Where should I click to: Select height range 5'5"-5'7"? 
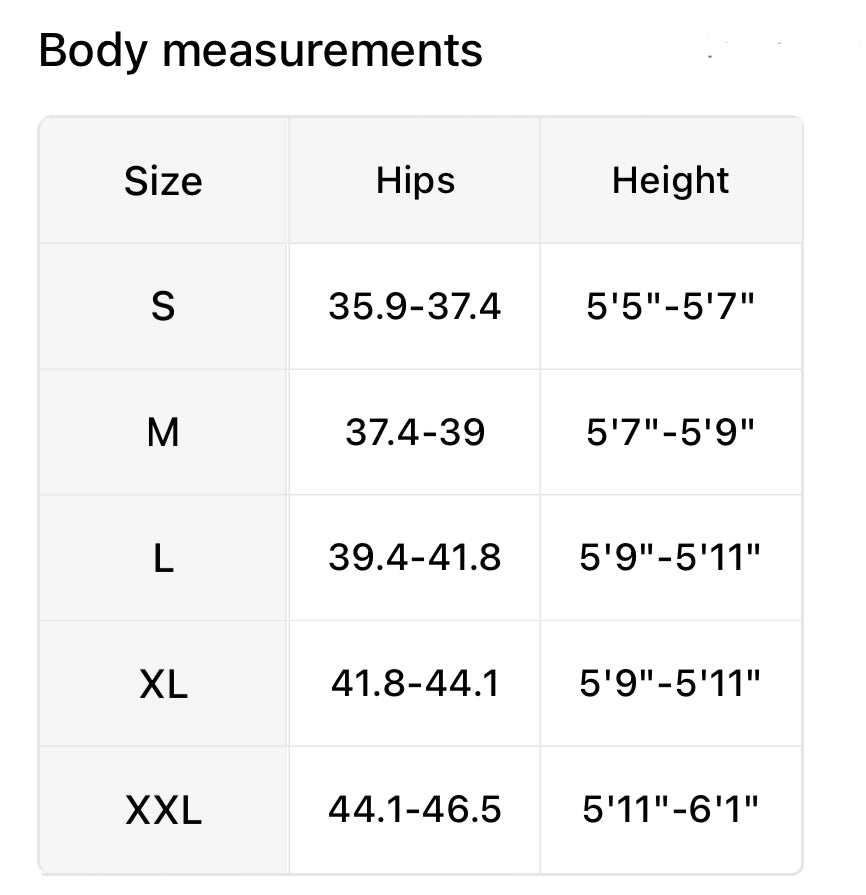(x=670, y=306)
